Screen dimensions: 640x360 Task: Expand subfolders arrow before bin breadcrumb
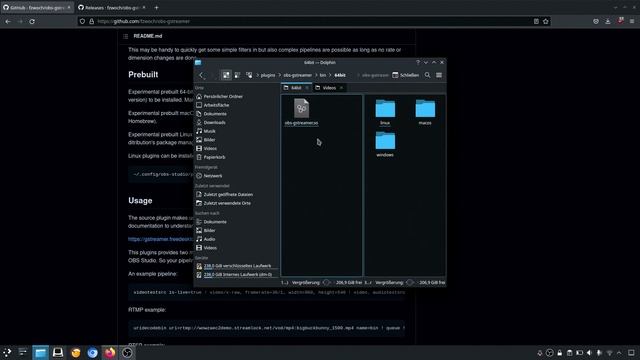(316, 75)
